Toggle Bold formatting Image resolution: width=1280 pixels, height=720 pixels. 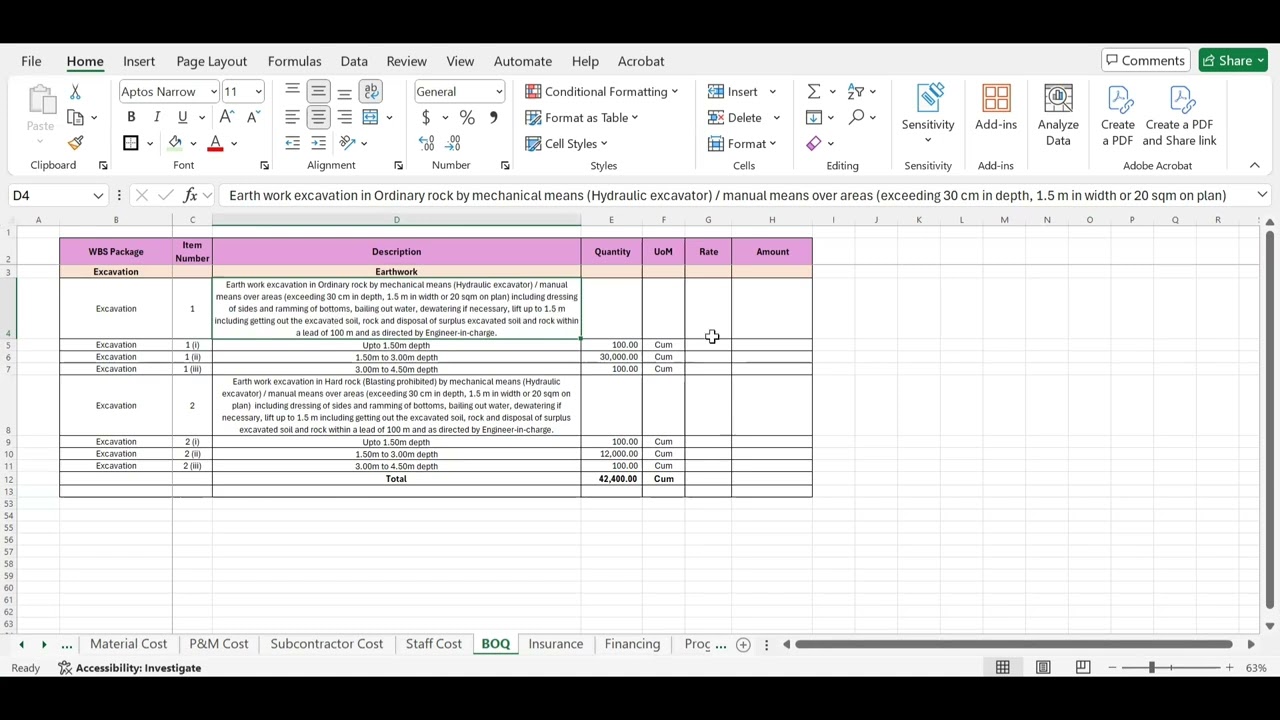(x=131, y=117)
